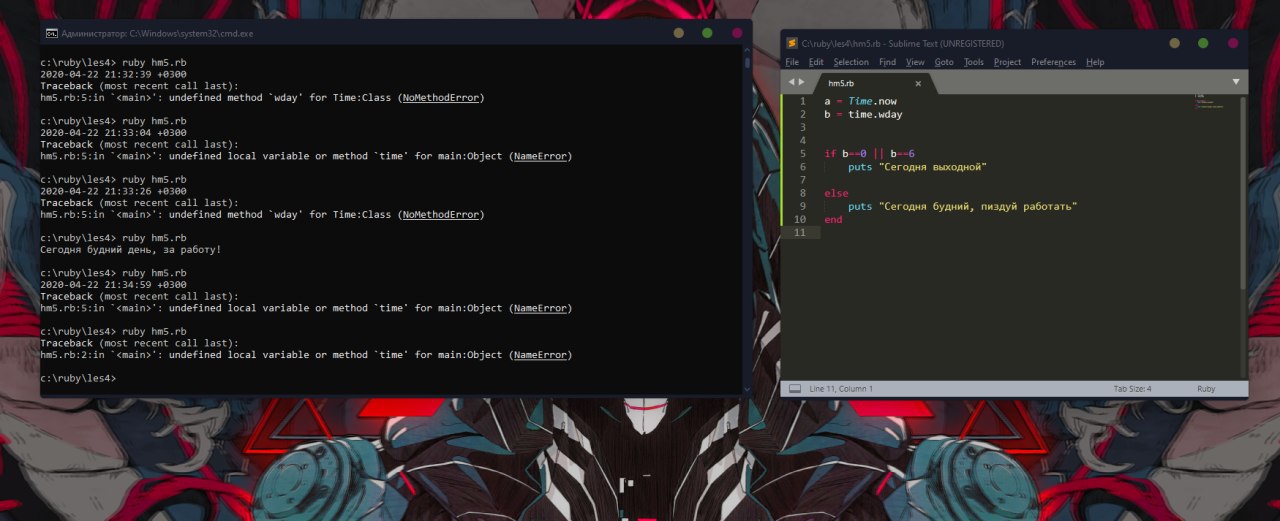Click the cmd window title text
The image size is (1280, 521).
pos(157,33)
